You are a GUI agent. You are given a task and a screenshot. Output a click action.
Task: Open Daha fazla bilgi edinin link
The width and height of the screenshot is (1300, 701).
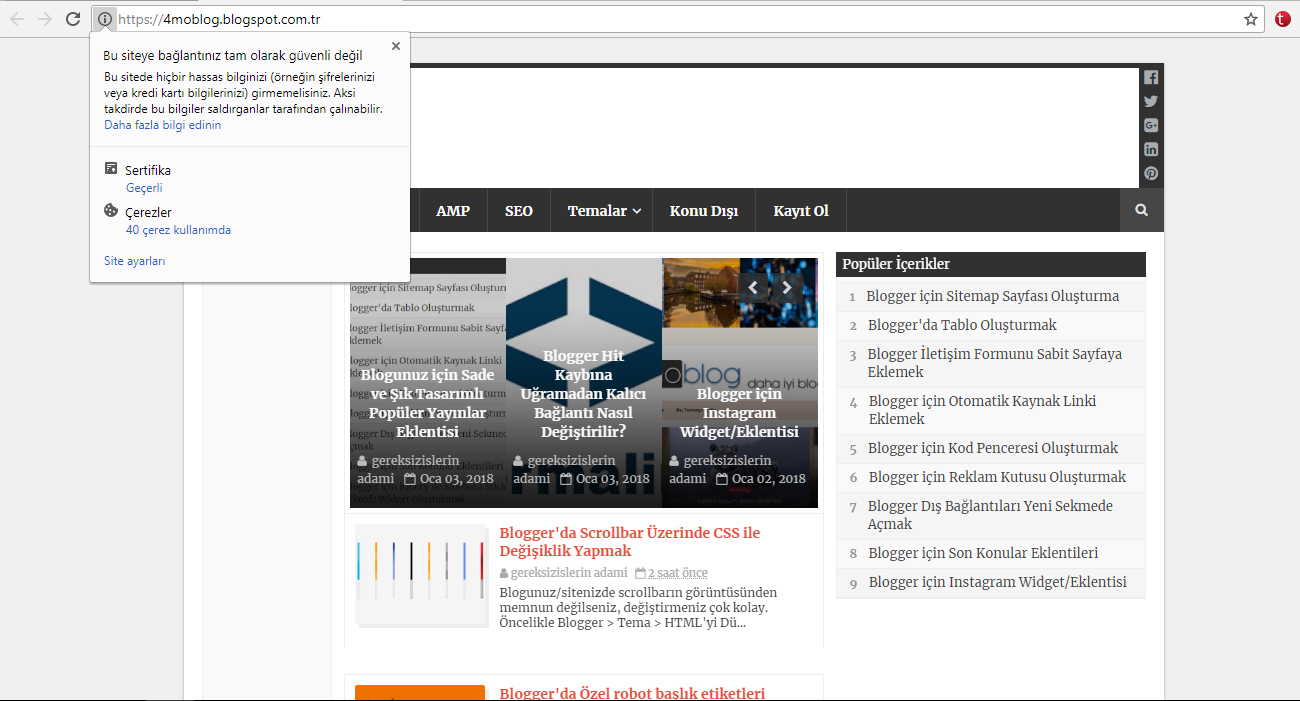(x=163, y=125)
